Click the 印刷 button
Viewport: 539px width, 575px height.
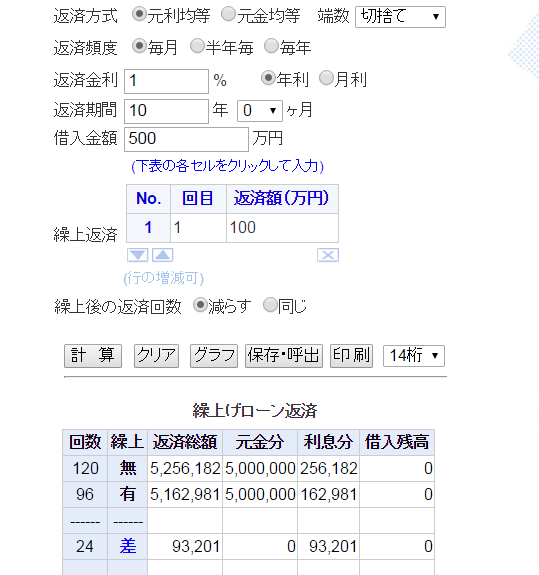point(351,356)
